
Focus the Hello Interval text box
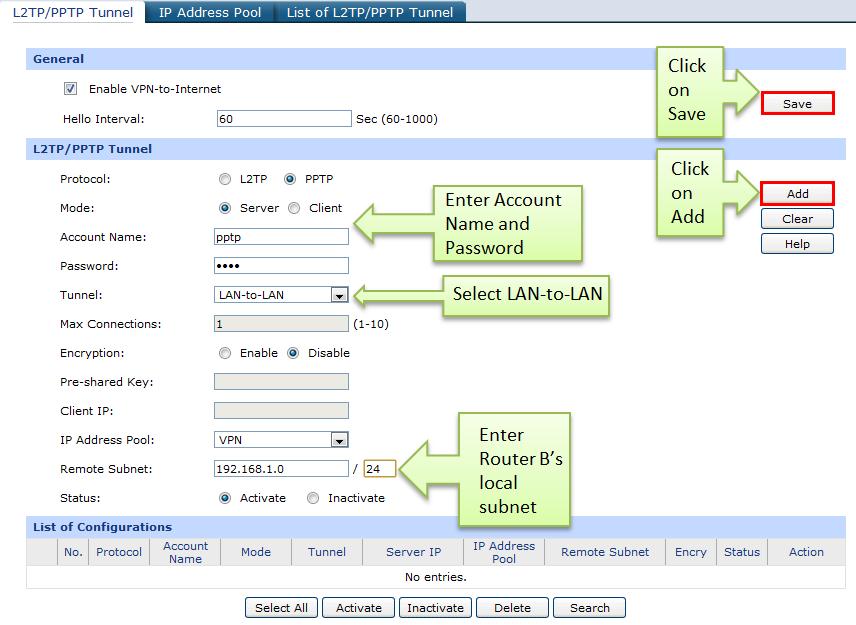(x=283, y=119)
